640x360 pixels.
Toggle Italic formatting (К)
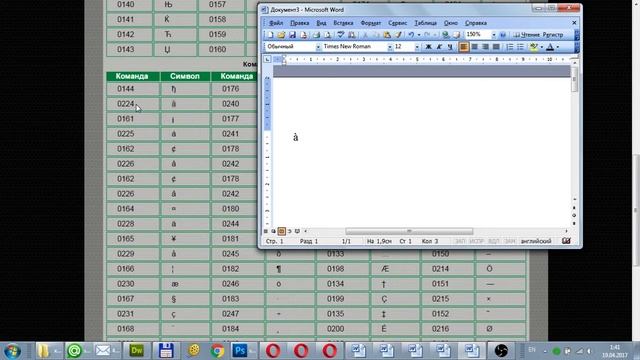(x=439, y=47)
